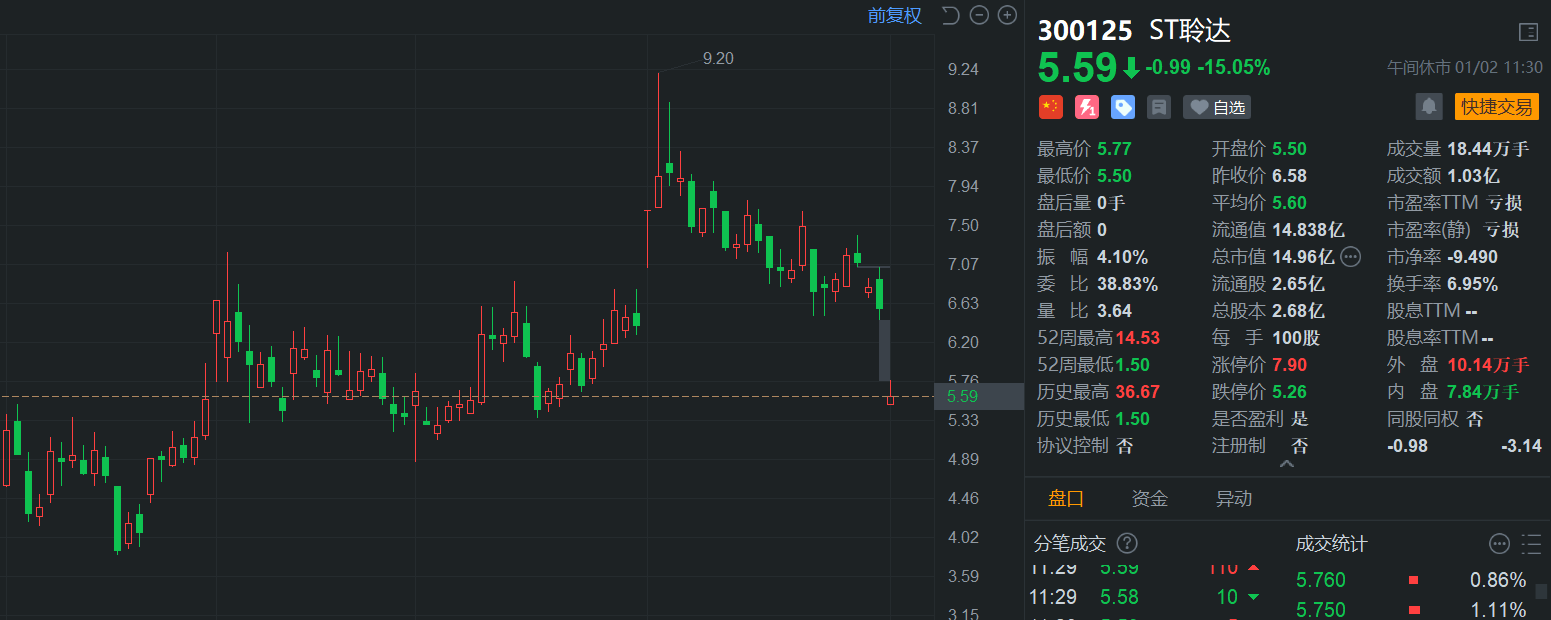This screenshot has height=620, width=1551.
Task: Click the ellipsis next to 总市值
Action: [1350, 257]
